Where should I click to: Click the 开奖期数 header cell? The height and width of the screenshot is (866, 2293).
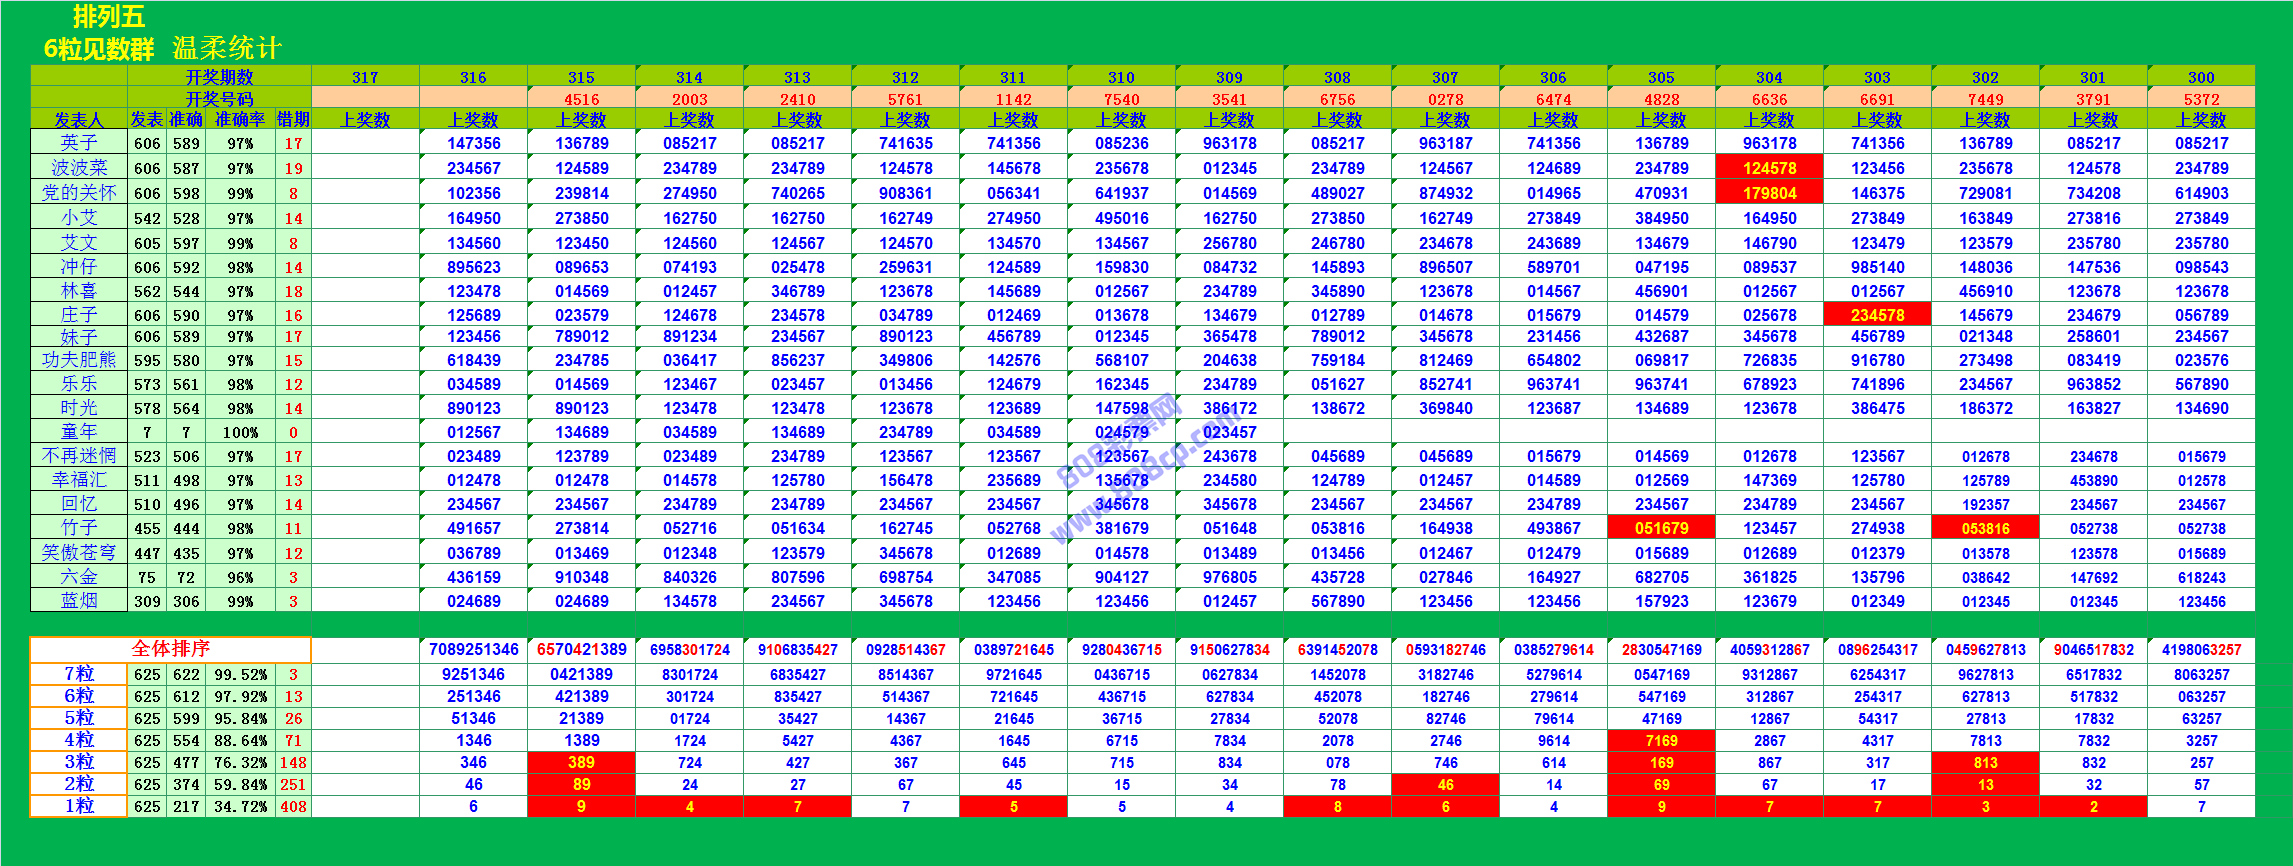(219, 77)
